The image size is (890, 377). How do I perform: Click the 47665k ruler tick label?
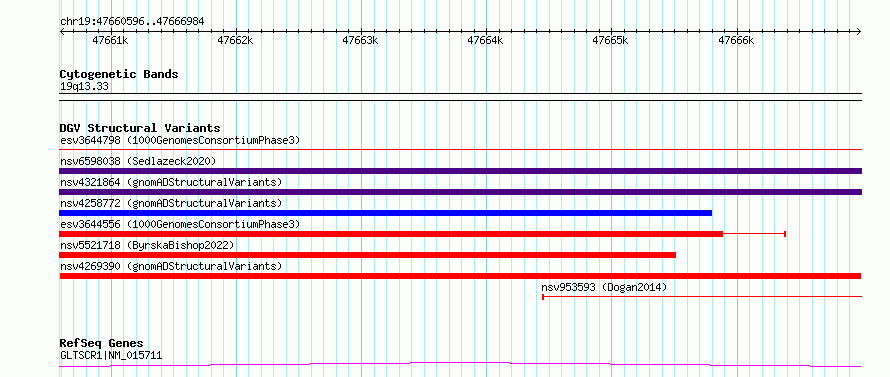coord(610,40)
